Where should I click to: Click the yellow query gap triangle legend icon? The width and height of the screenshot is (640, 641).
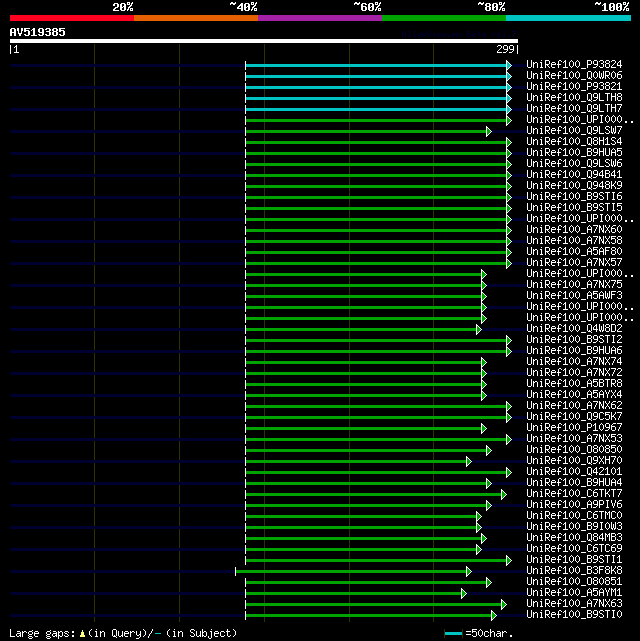(x=82, y=634)
